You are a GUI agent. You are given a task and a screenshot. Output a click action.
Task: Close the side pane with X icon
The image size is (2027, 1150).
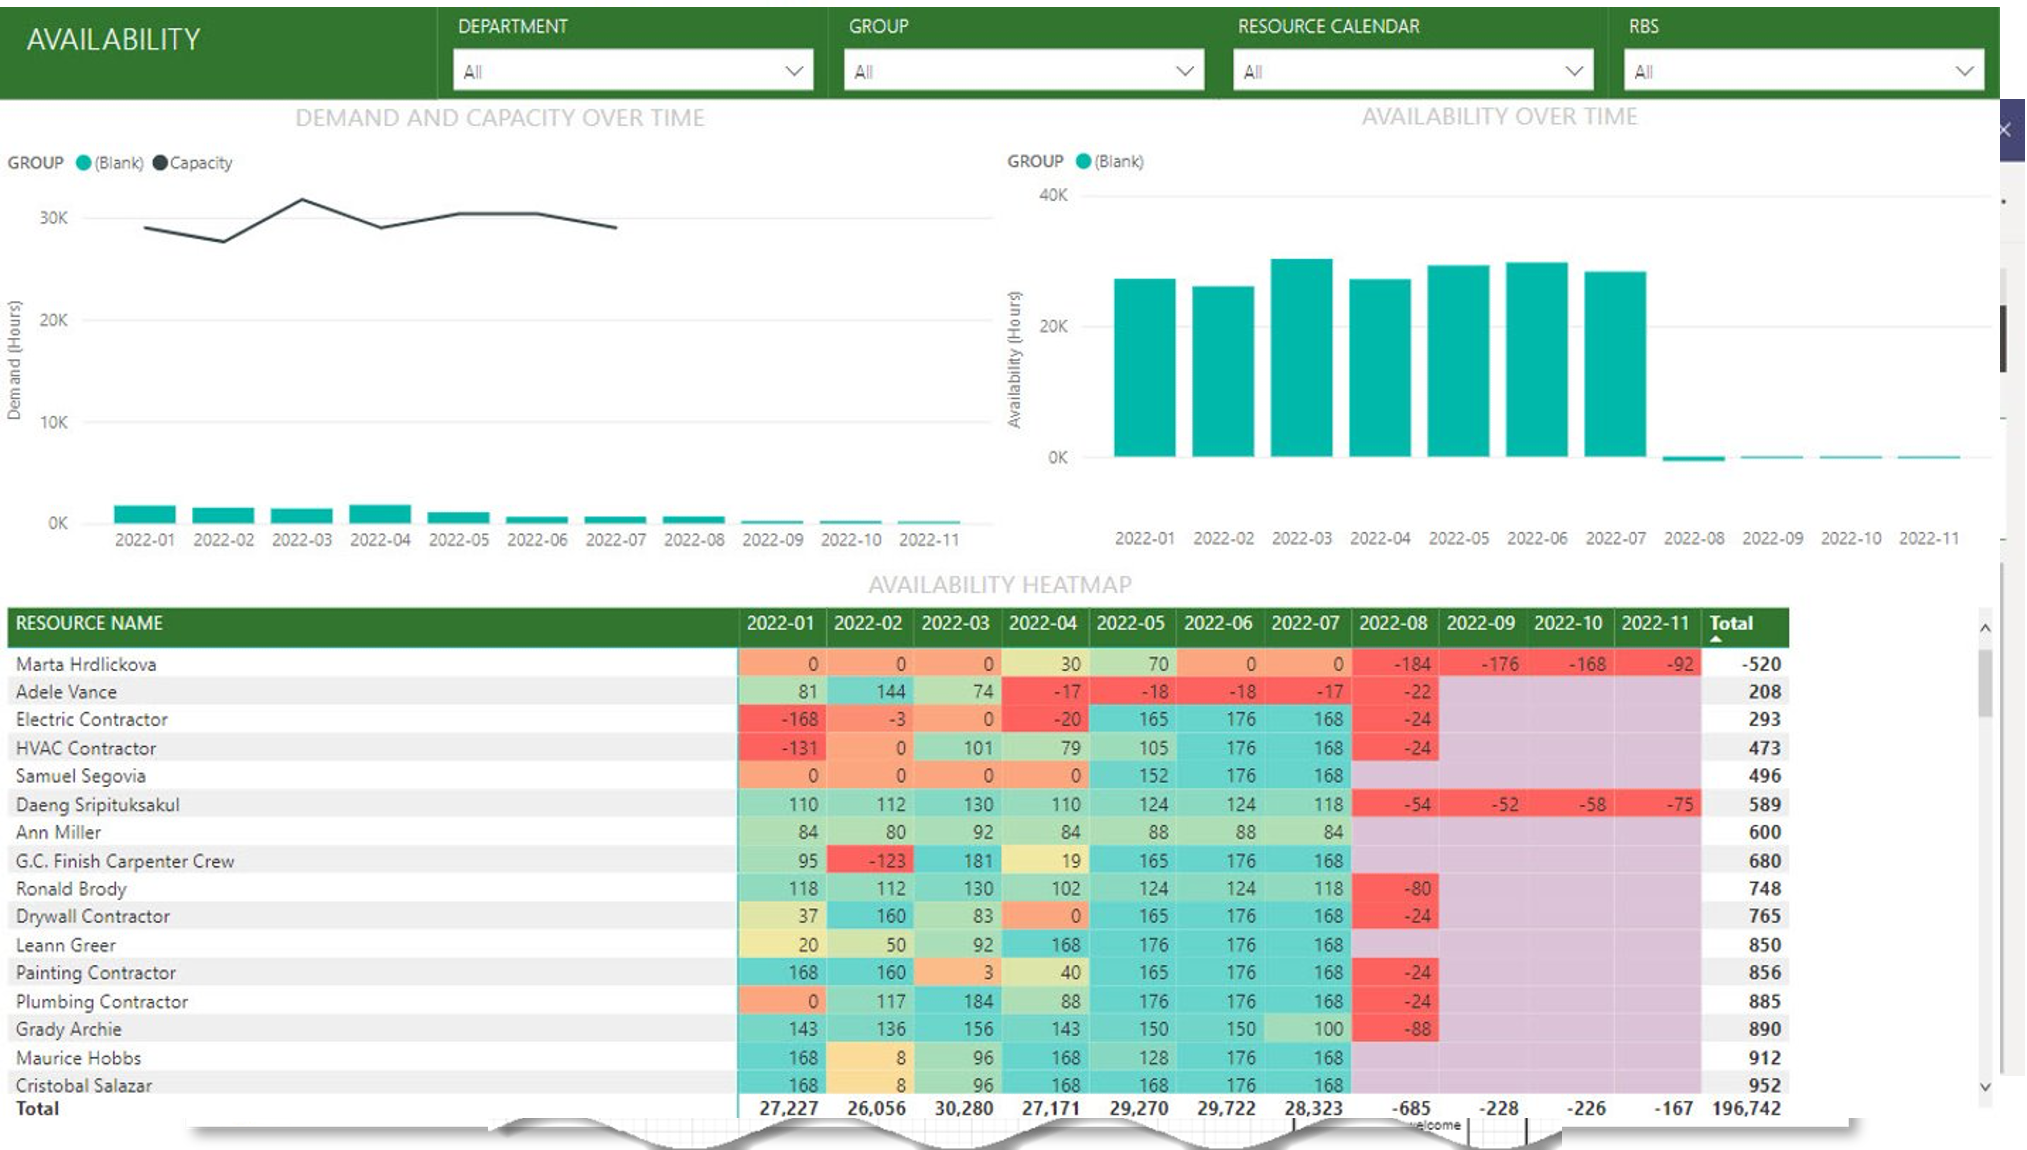[x=2004, y=130]
